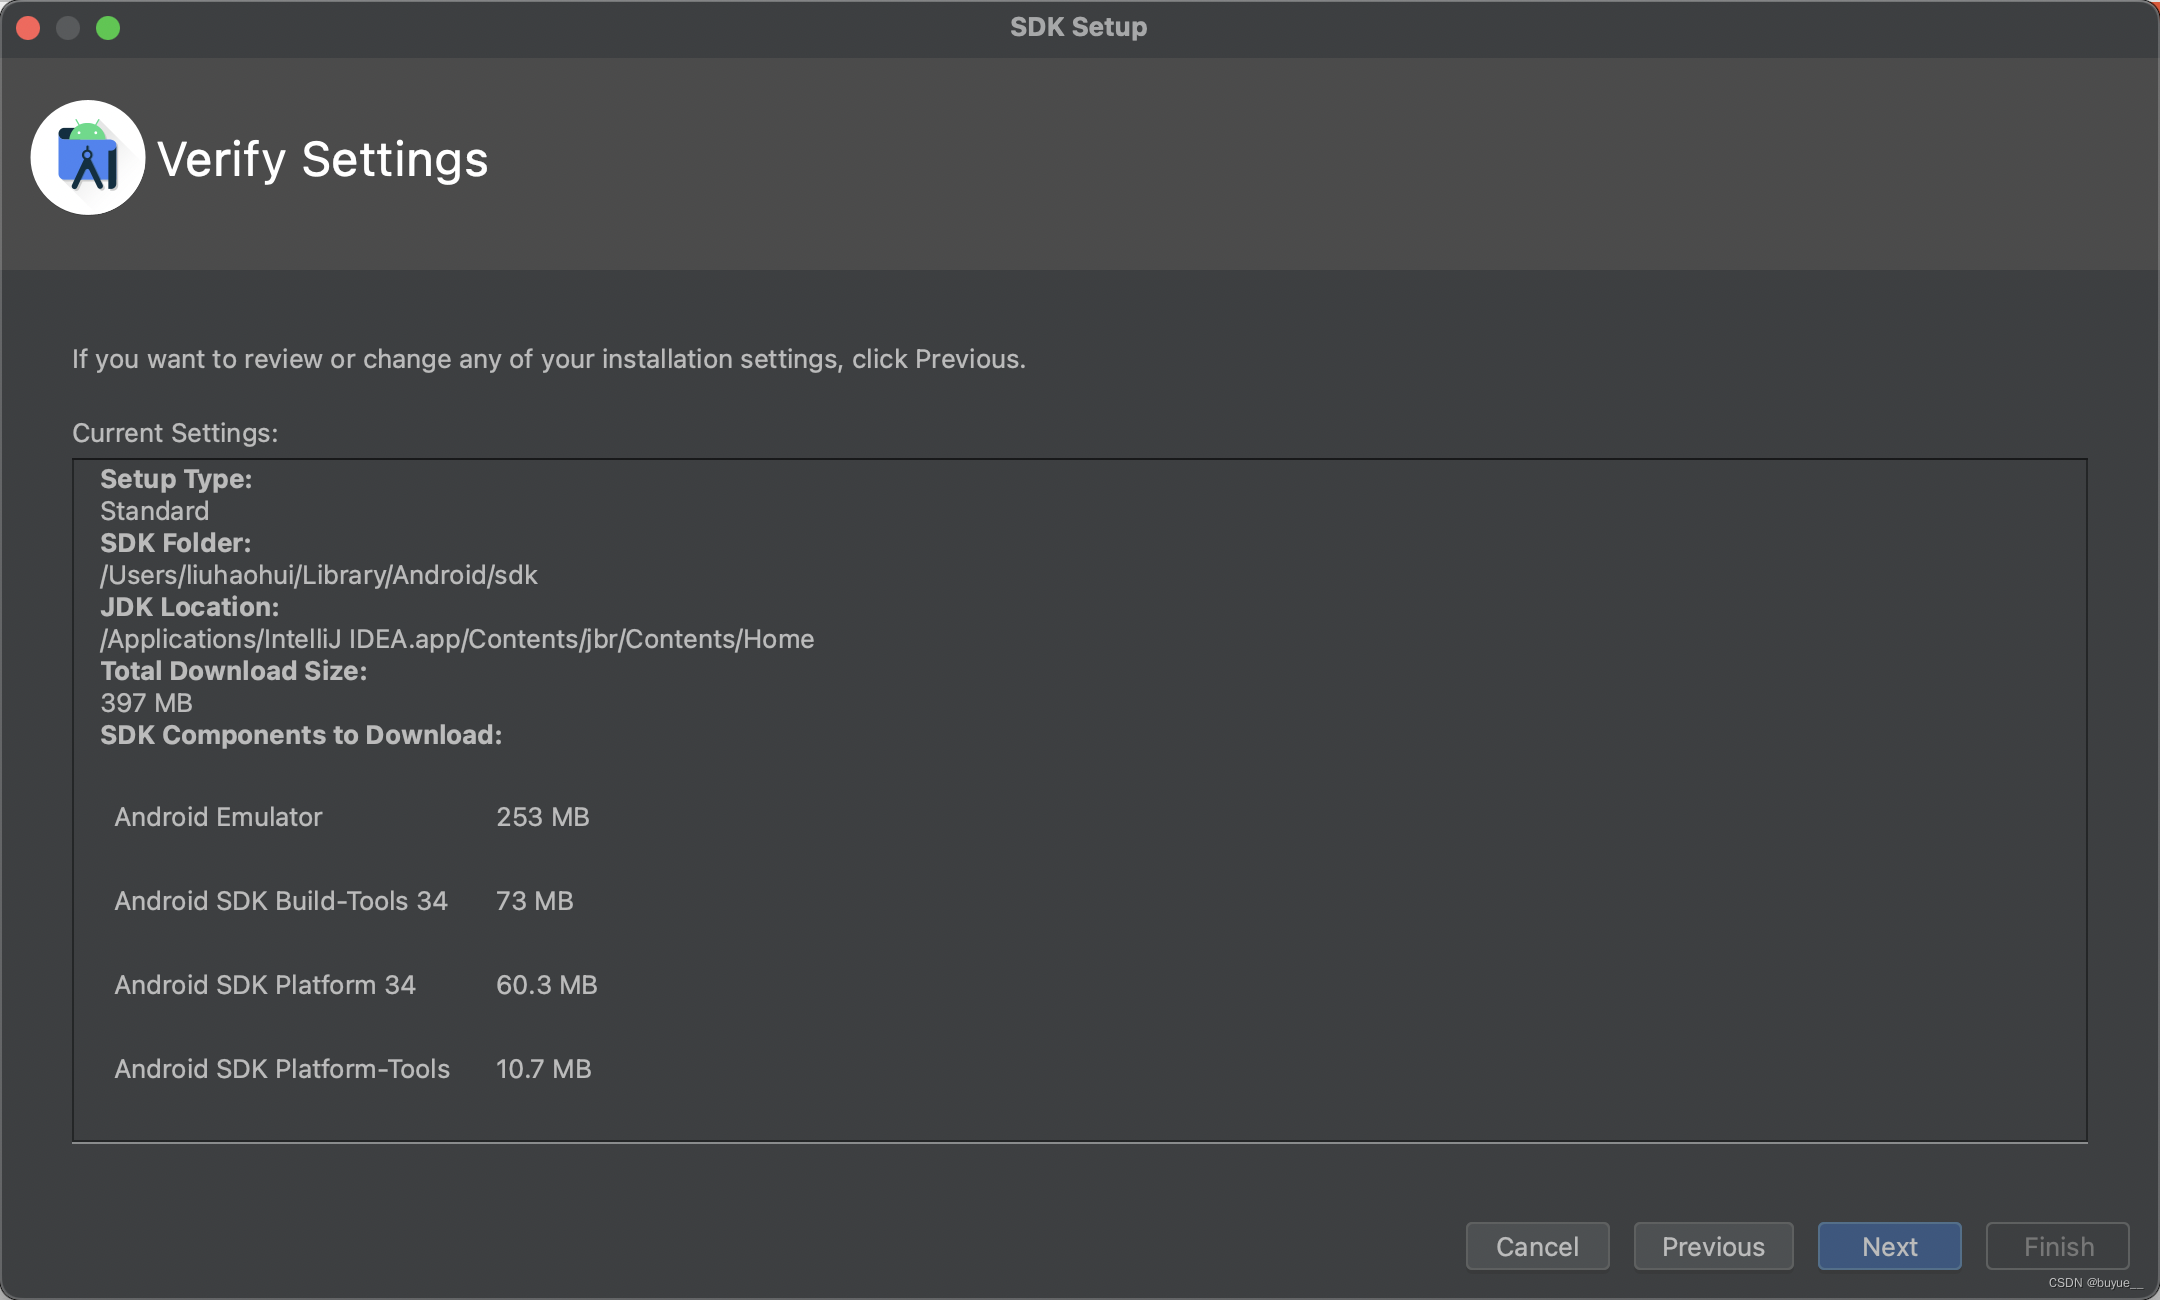Click the SDK folder path text
The height and width of the screenshot is (1300, 2160).
pyautogui.click(x=318, y=575)
